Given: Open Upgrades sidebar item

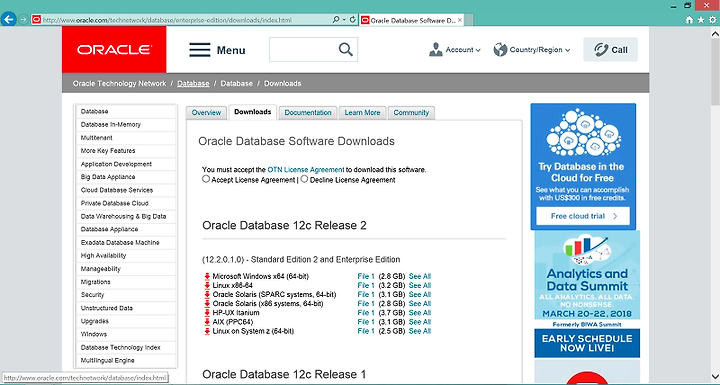Looking at the screenshot, I should (125, 321).
